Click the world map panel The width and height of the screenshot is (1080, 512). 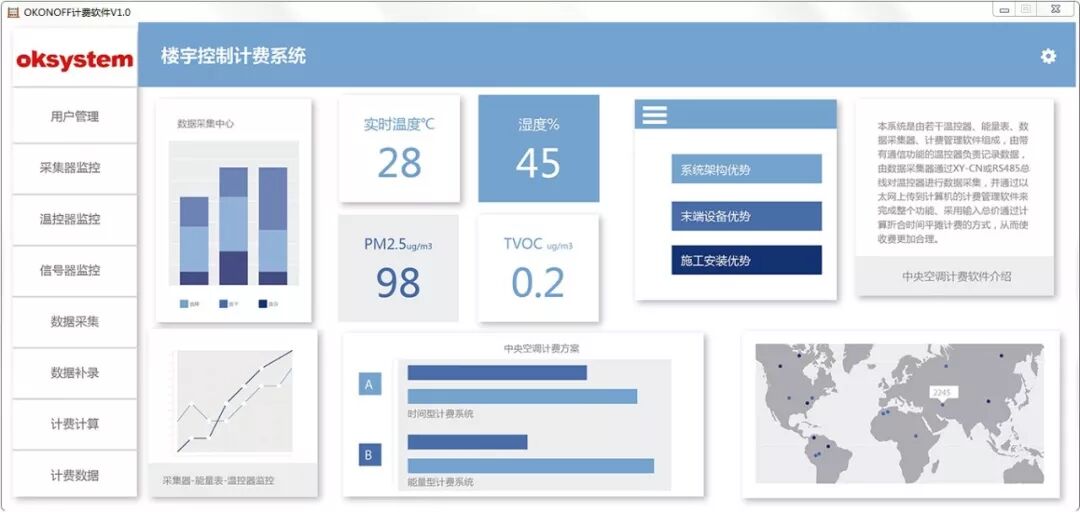point(900,413)
